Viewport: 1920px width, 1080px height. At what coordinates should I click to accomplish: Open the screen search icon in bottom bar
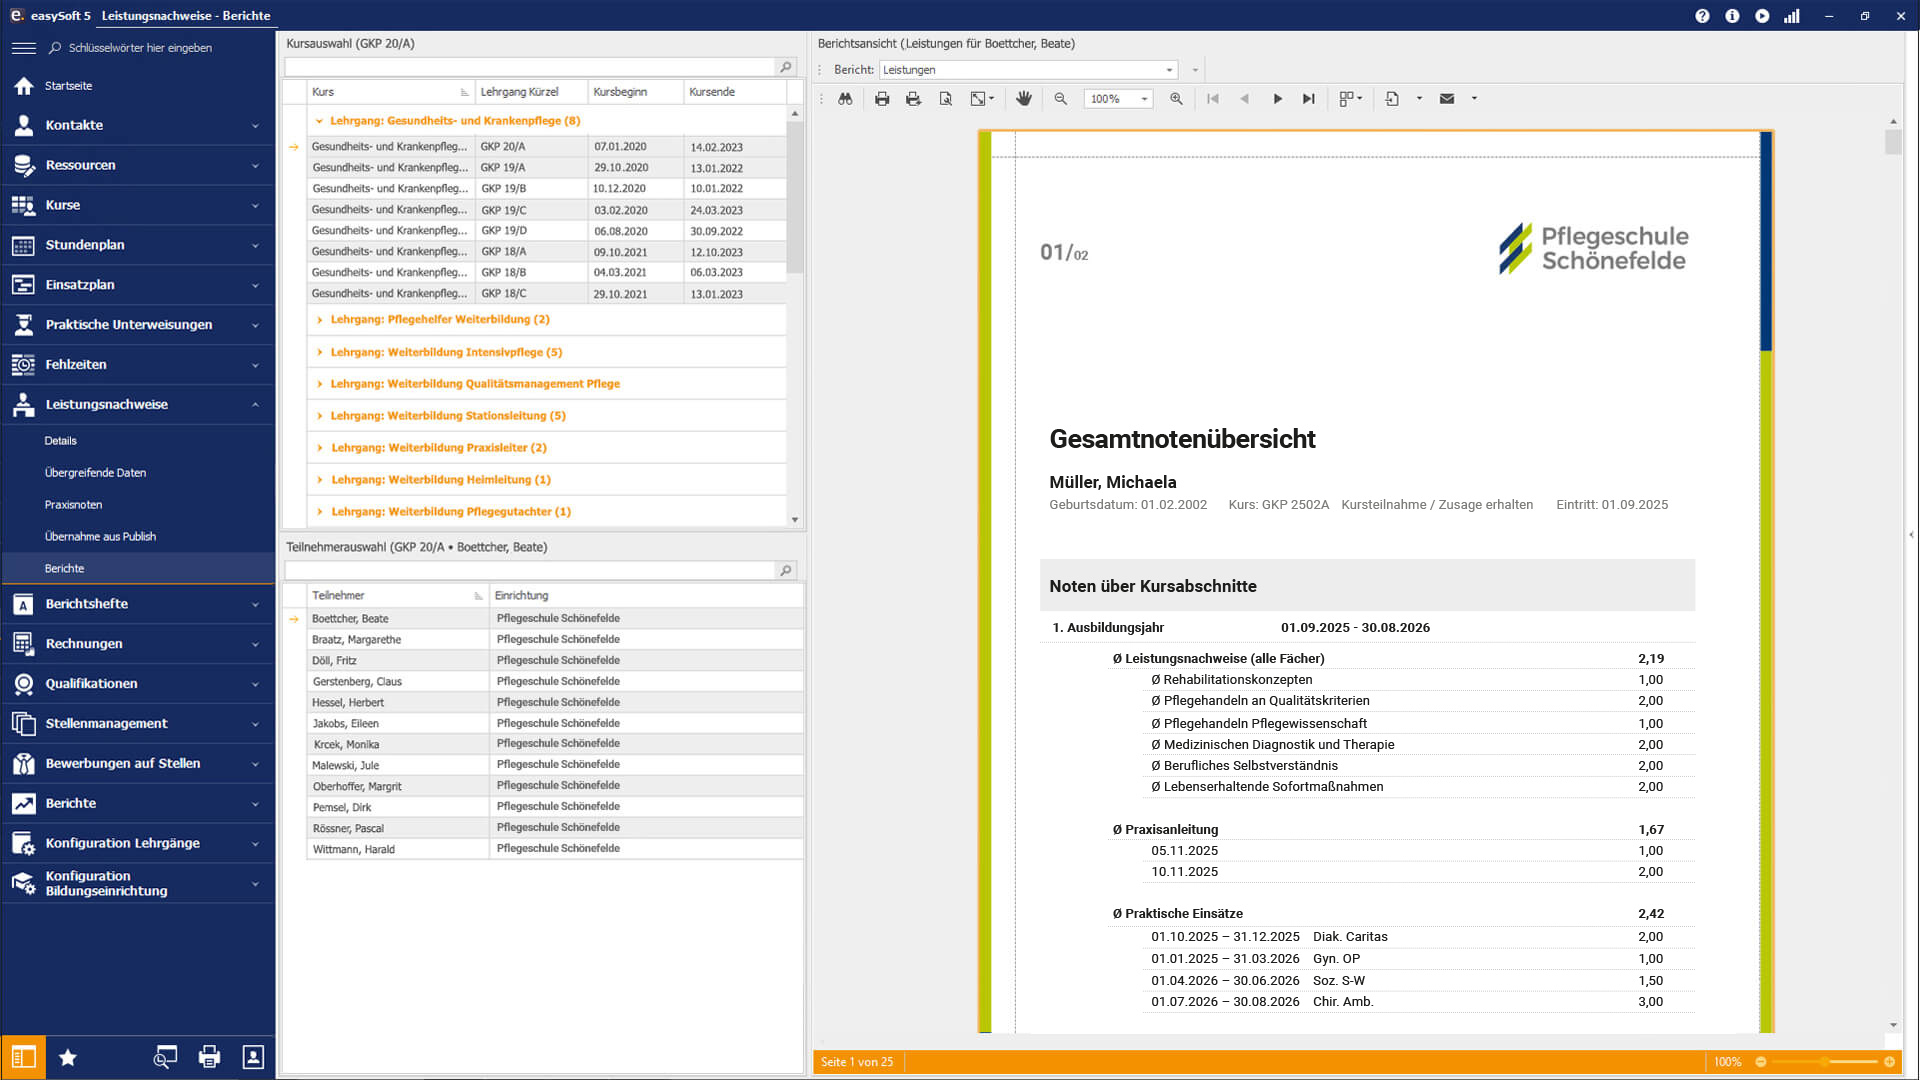(x=165, y=1057)
